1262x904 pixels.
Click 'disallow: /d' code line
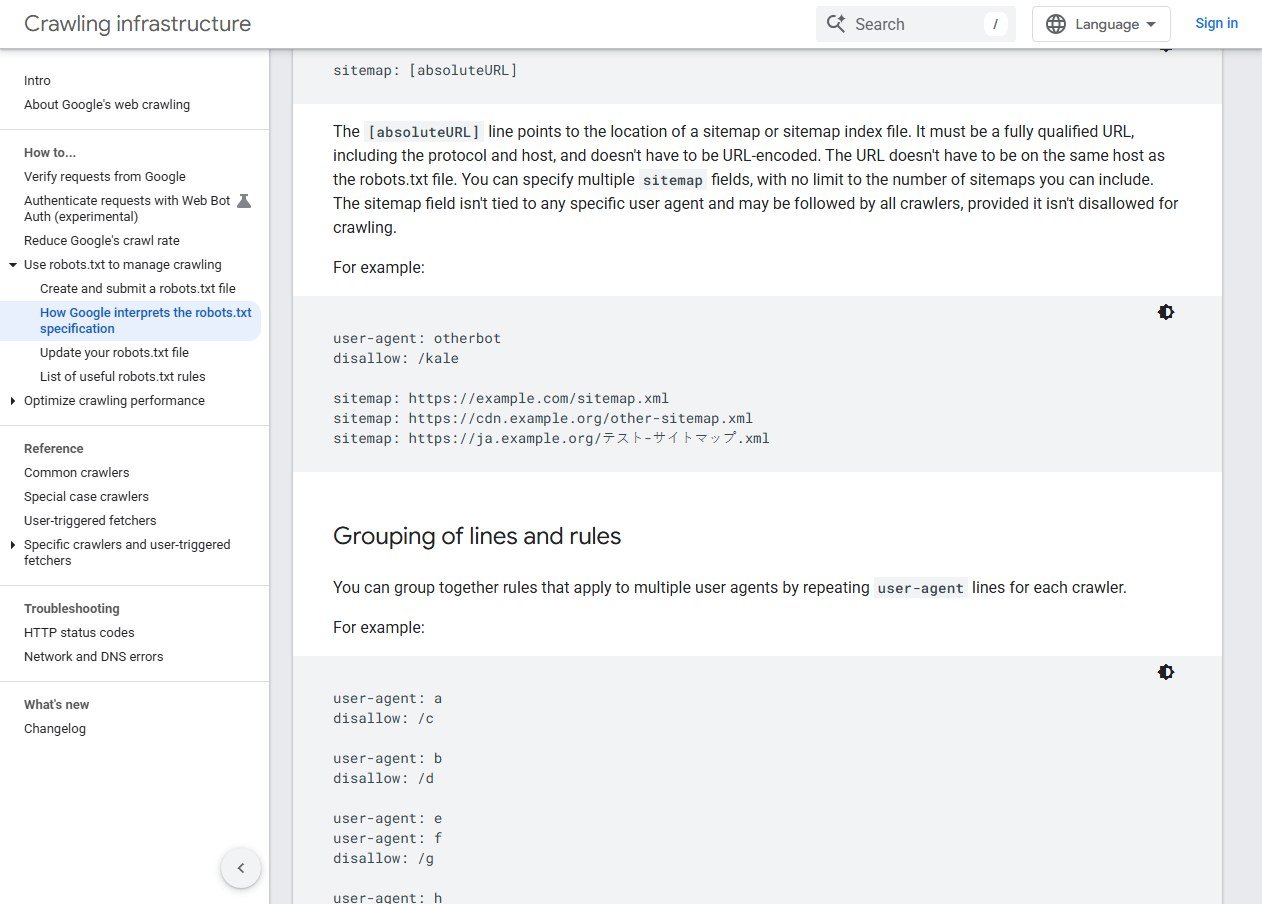[x=384, y=778]
